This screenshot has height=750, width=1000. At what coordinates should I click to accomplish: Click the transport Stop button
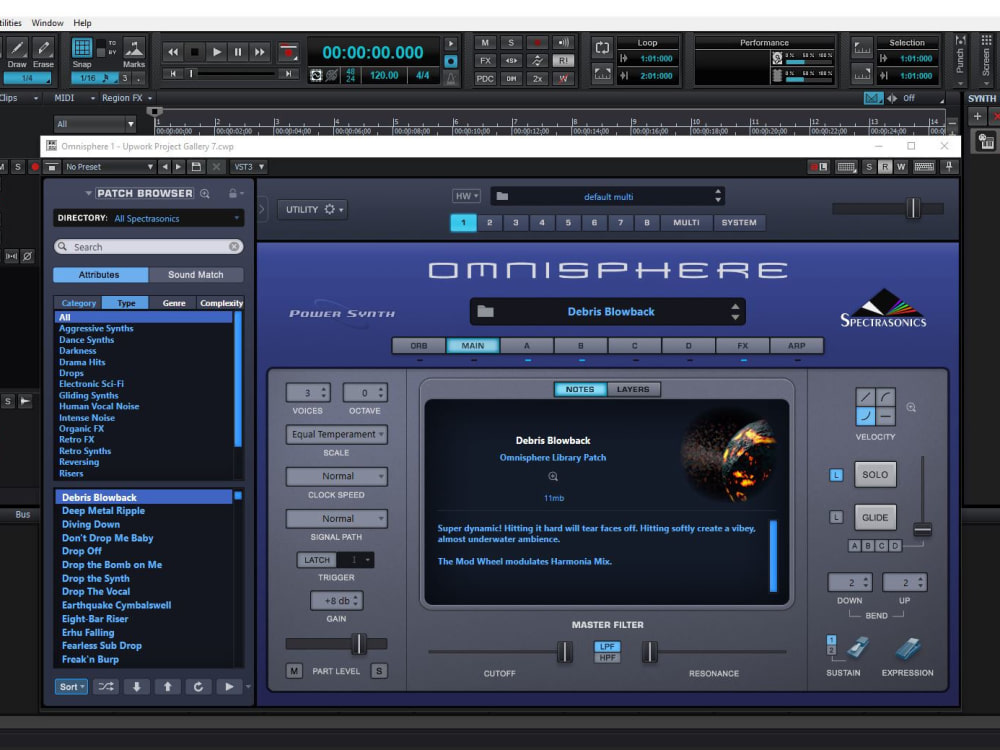[195, 52]
